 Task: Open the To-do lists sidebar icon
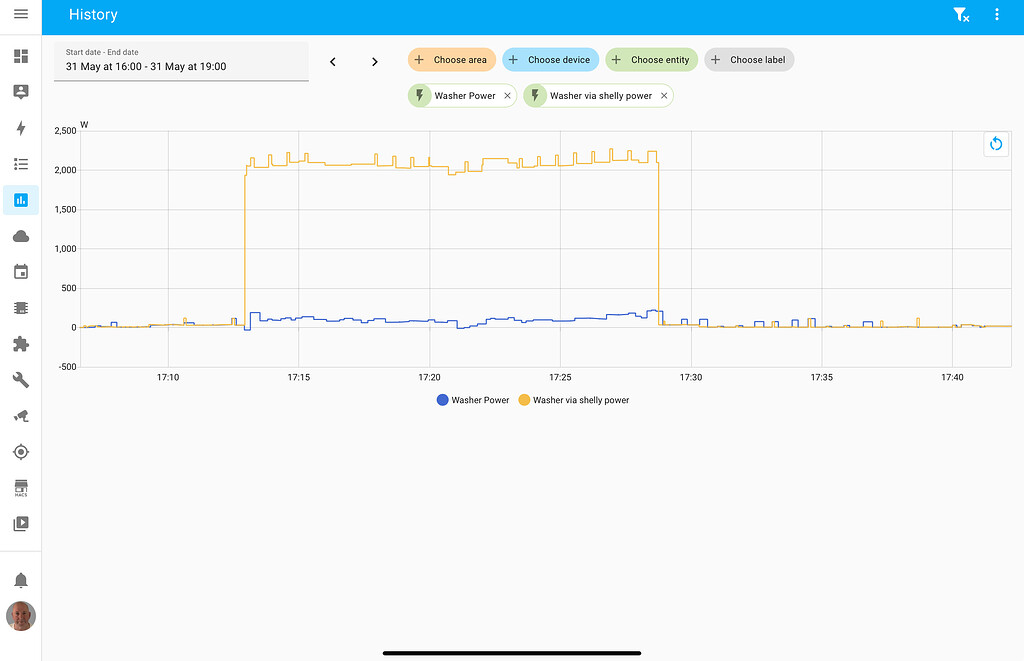point(20,164)
